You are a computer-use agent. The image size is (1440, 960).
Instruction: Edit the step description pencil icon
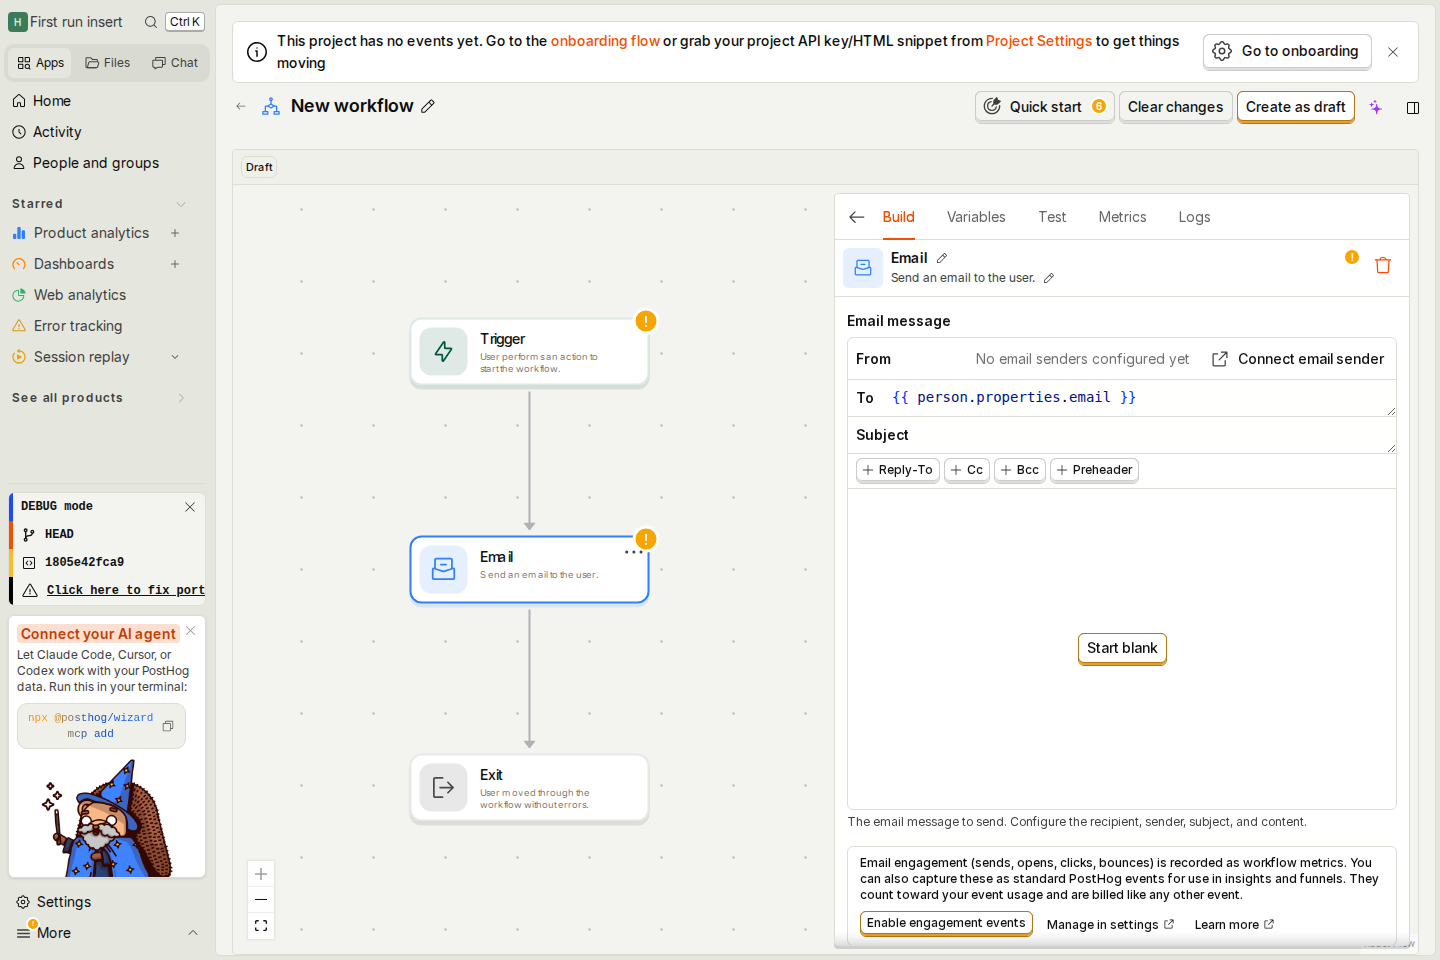point(1049,278)
